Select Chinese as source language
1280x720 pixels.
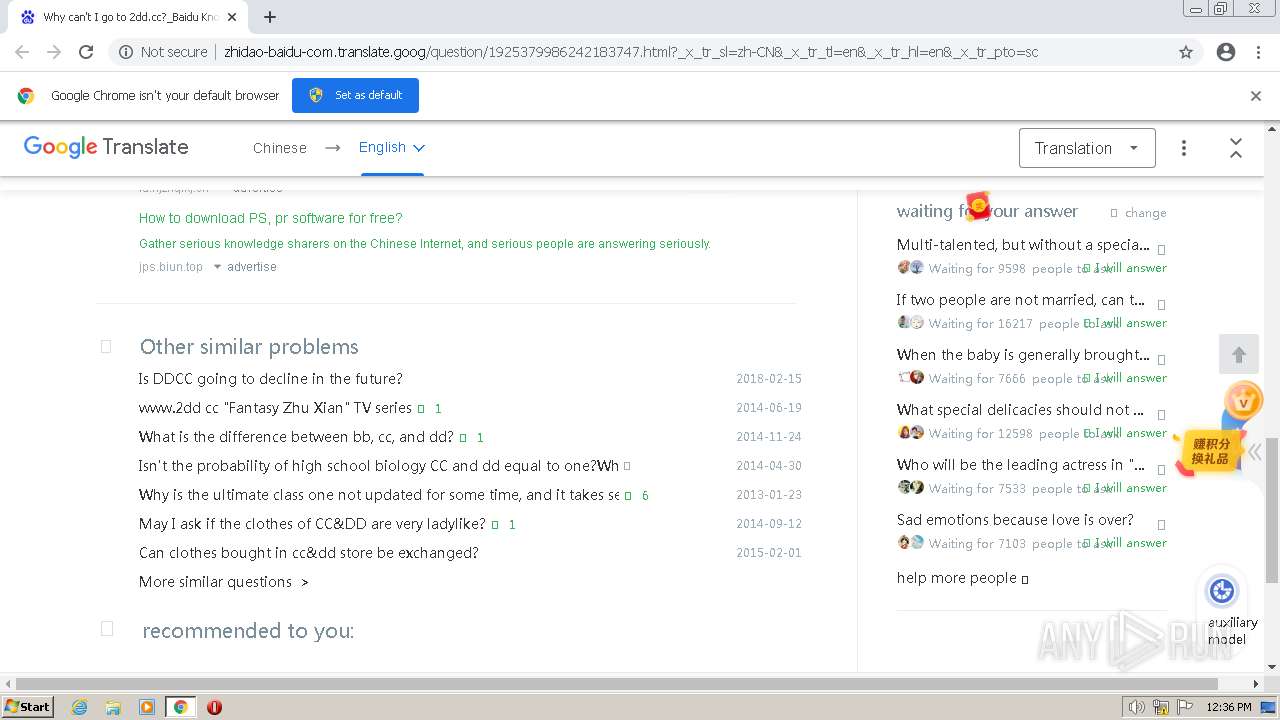click(280, 148)
